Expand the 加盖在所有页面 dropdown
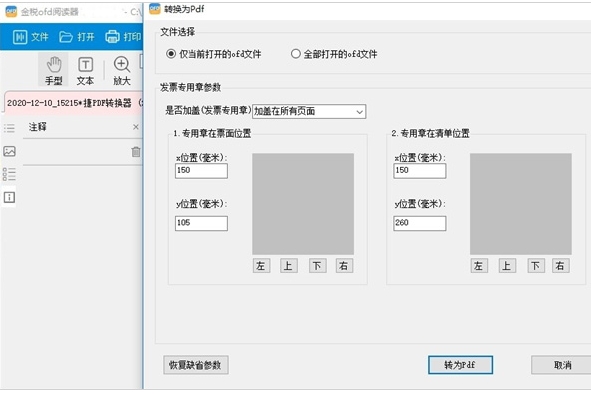The image size is (591, 394). (x=309, y=111)
